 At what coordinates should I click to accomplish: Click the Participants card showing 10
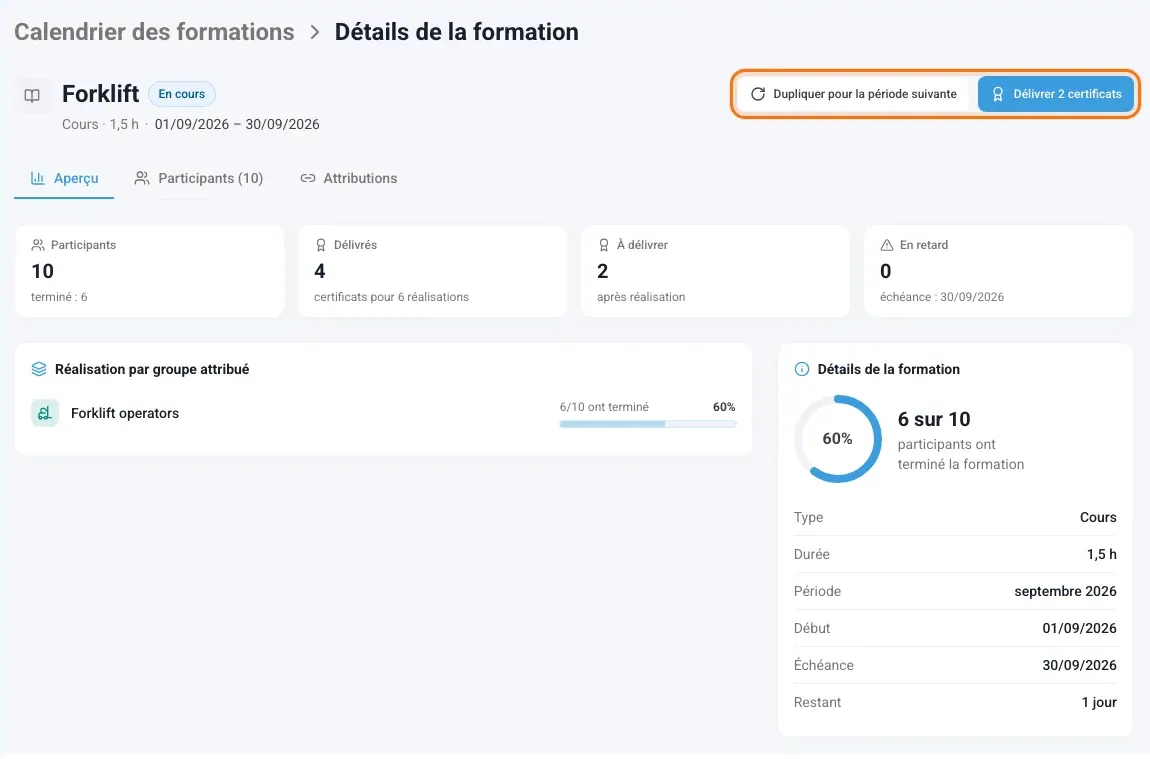click(x=150, y=271)
